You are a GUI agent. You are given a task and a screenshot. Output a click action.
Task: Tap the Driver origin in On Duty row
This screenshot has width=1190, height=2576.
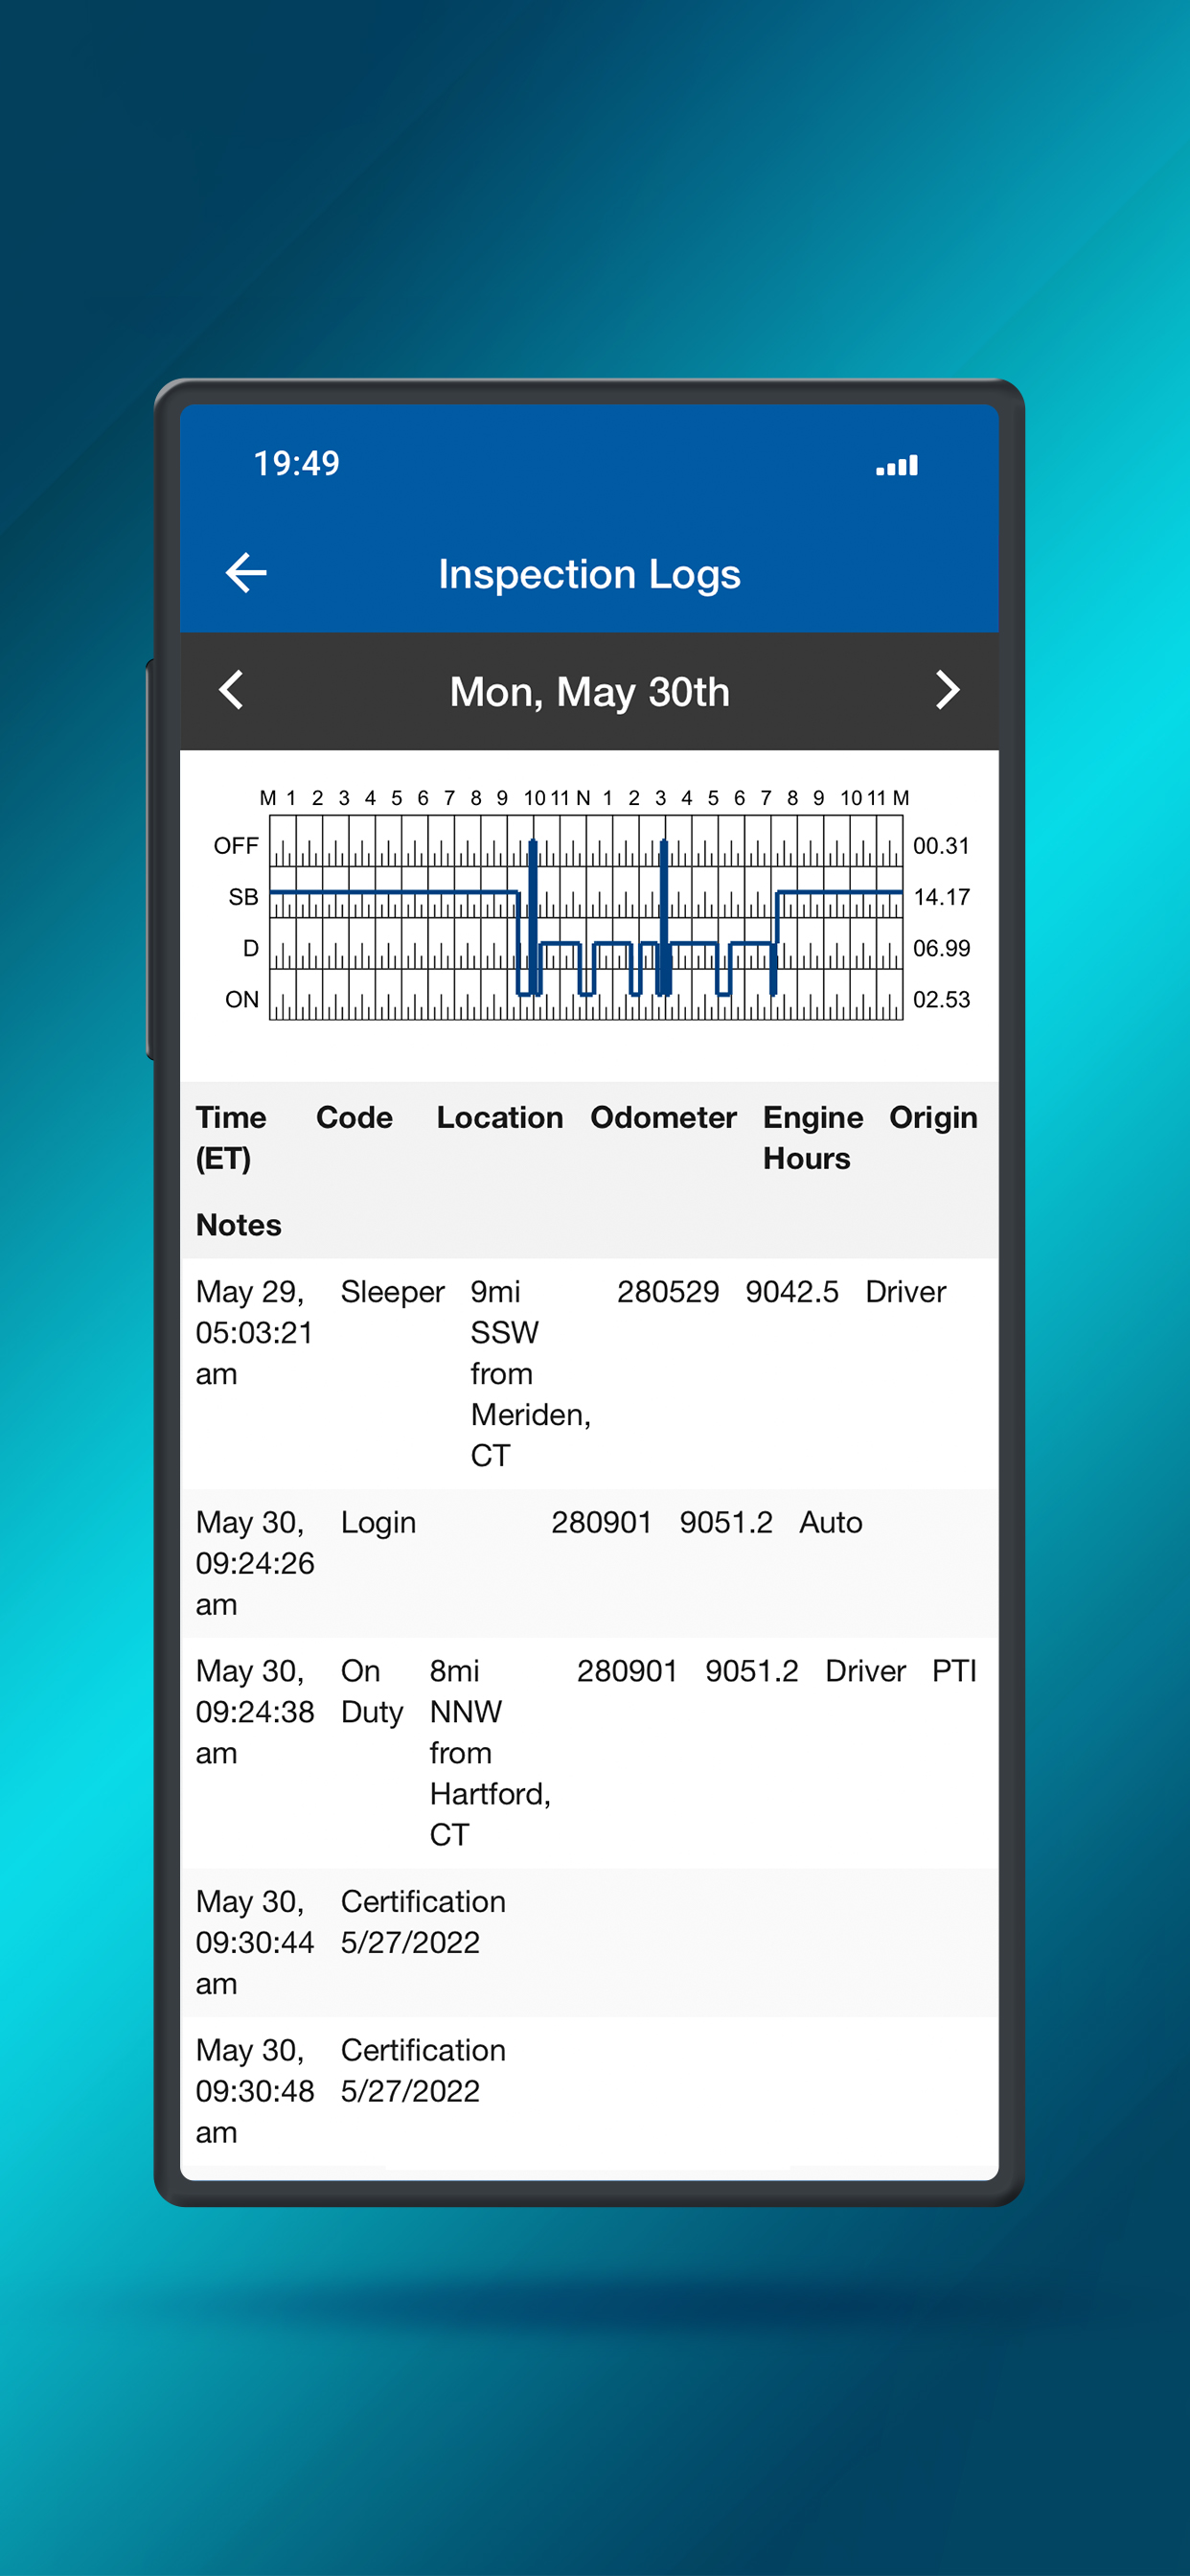tap(865, 1671)
